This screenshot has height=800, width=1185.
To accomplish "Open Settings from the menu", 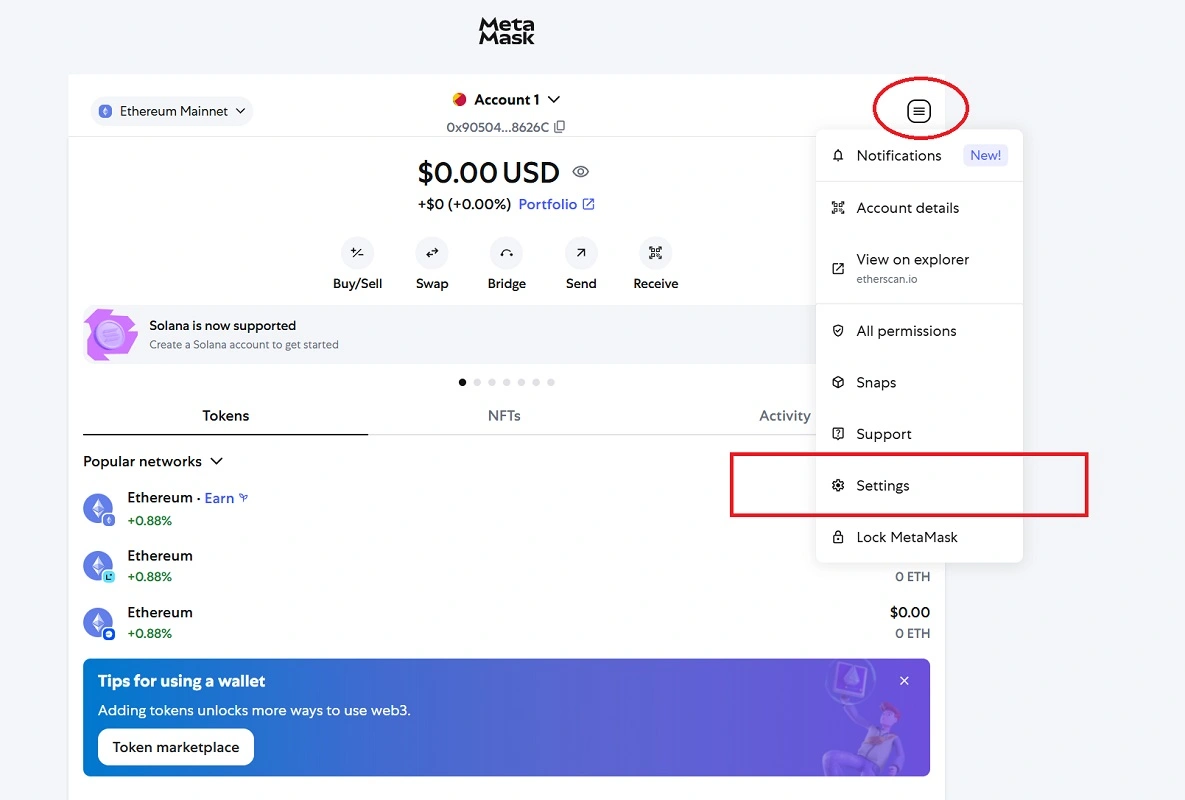I will pyautogui.click(x=919, y=486).
